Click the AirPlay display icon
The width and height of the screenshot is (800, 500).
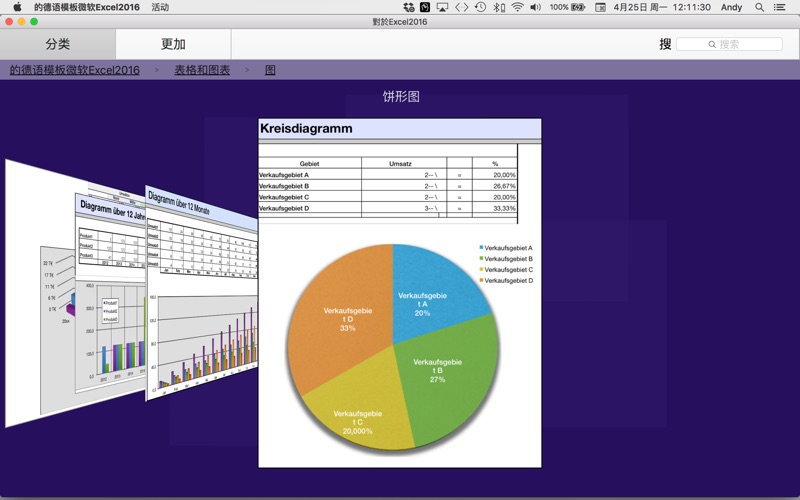click(x=443, y=7)
